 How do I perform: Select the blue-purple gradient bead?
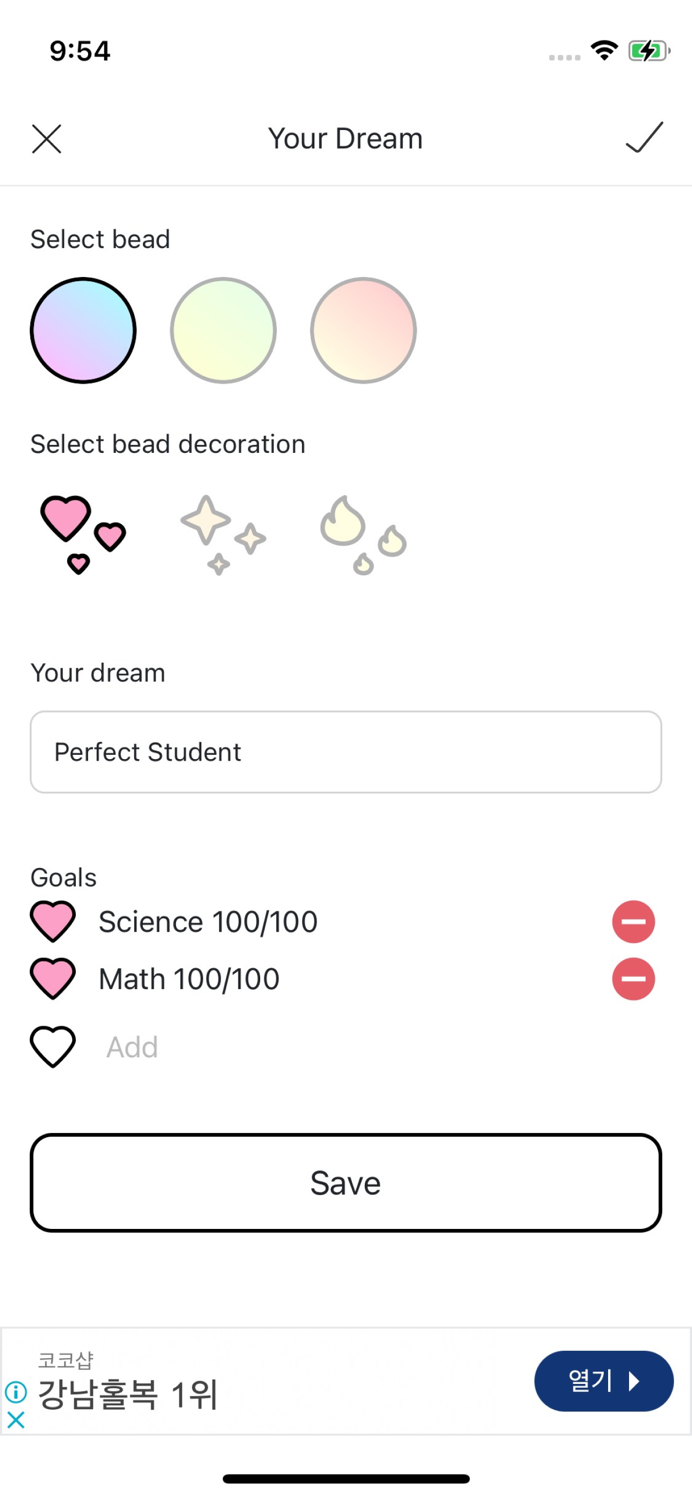[x=83, y=330]
